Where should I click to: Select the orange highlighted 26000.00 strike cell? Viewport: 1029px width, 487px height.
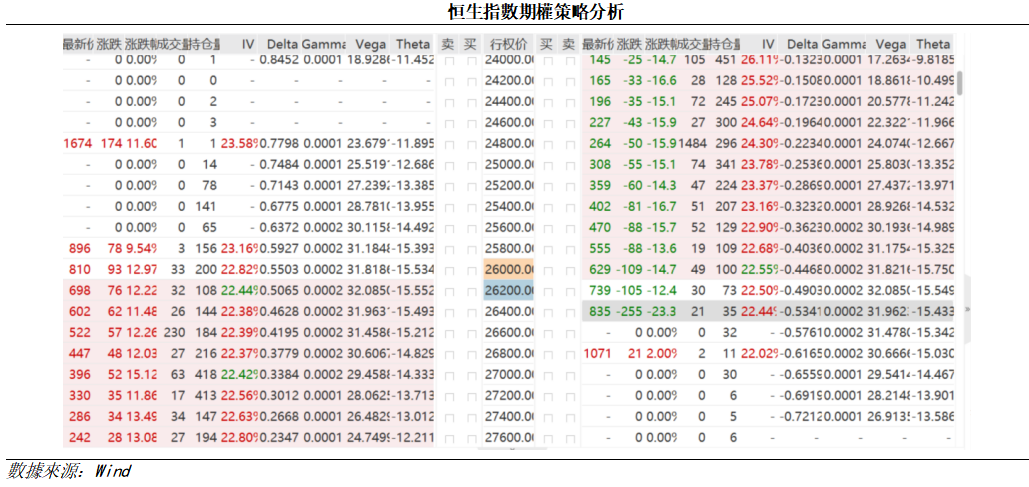509,270
